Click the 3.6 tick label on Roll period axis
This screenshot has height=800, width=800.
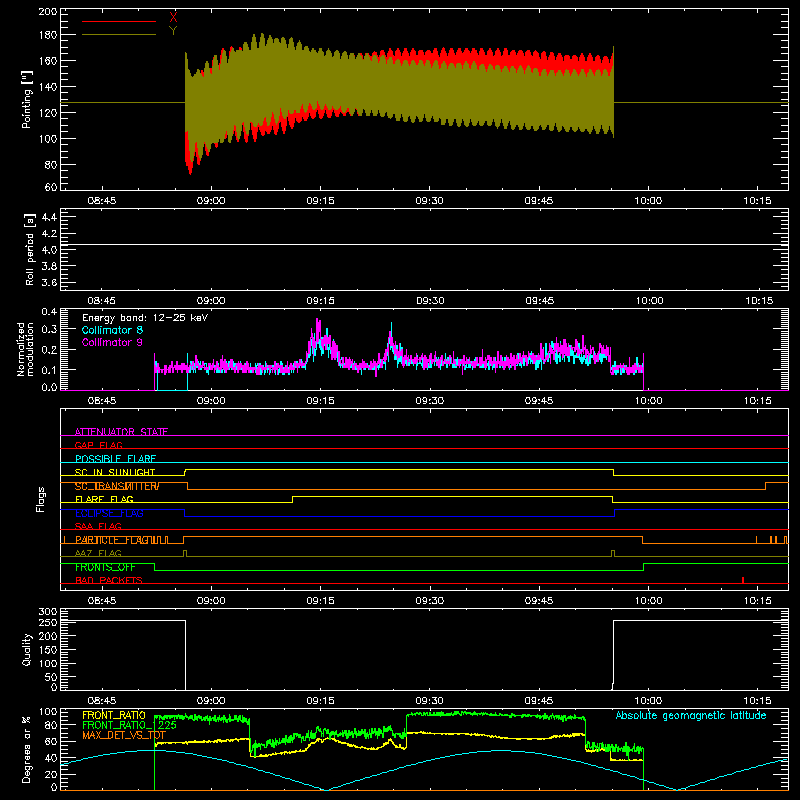[x=49, y=282]
